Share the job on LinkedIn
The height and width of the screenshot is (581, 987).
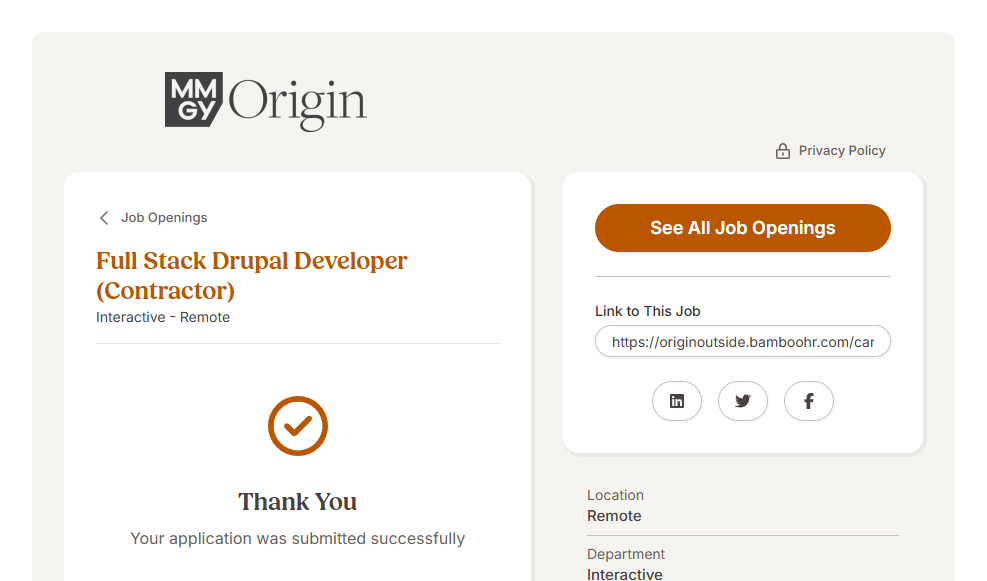point(677,401)
